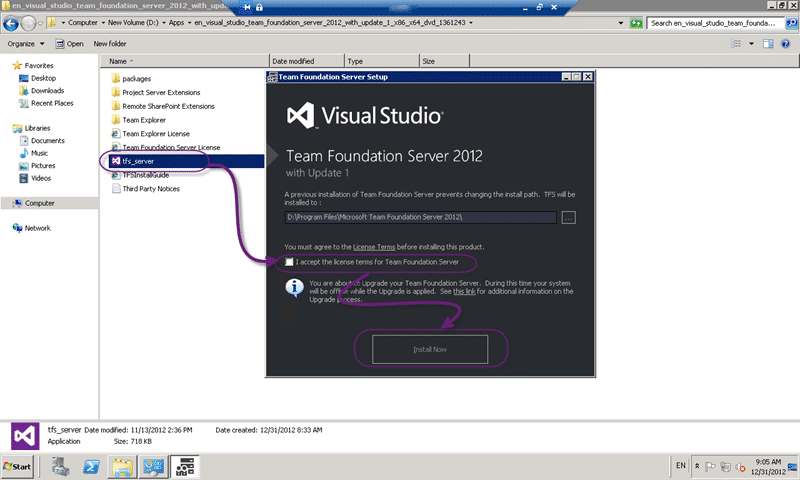
Task: Open the License Terms link
Action: [x=374, y=247]
